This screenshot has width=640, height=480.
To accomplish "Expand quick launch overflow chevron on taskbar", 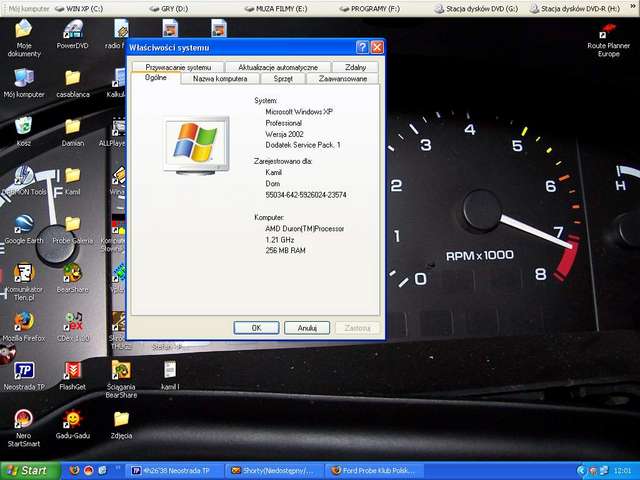I will [118, 468].
